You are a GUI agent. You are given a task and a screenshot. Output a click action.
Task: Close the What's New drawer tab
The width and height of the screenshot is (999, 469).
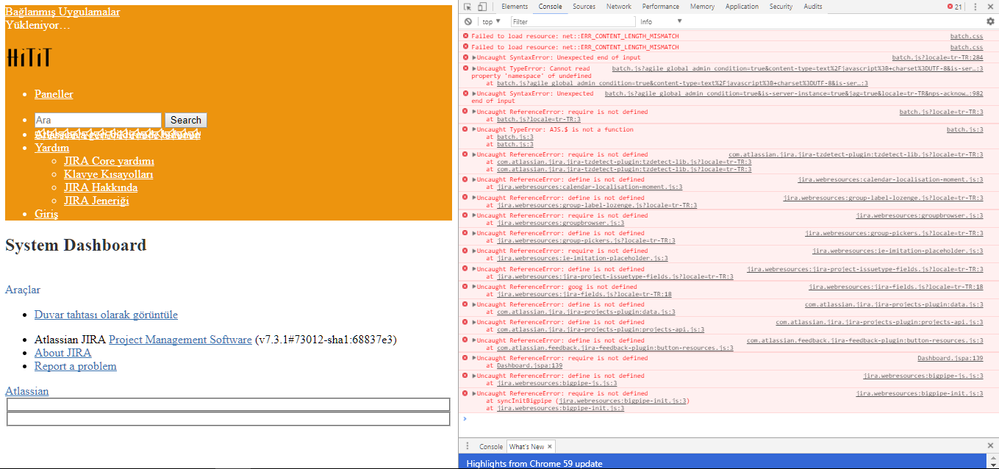[550, 447]
